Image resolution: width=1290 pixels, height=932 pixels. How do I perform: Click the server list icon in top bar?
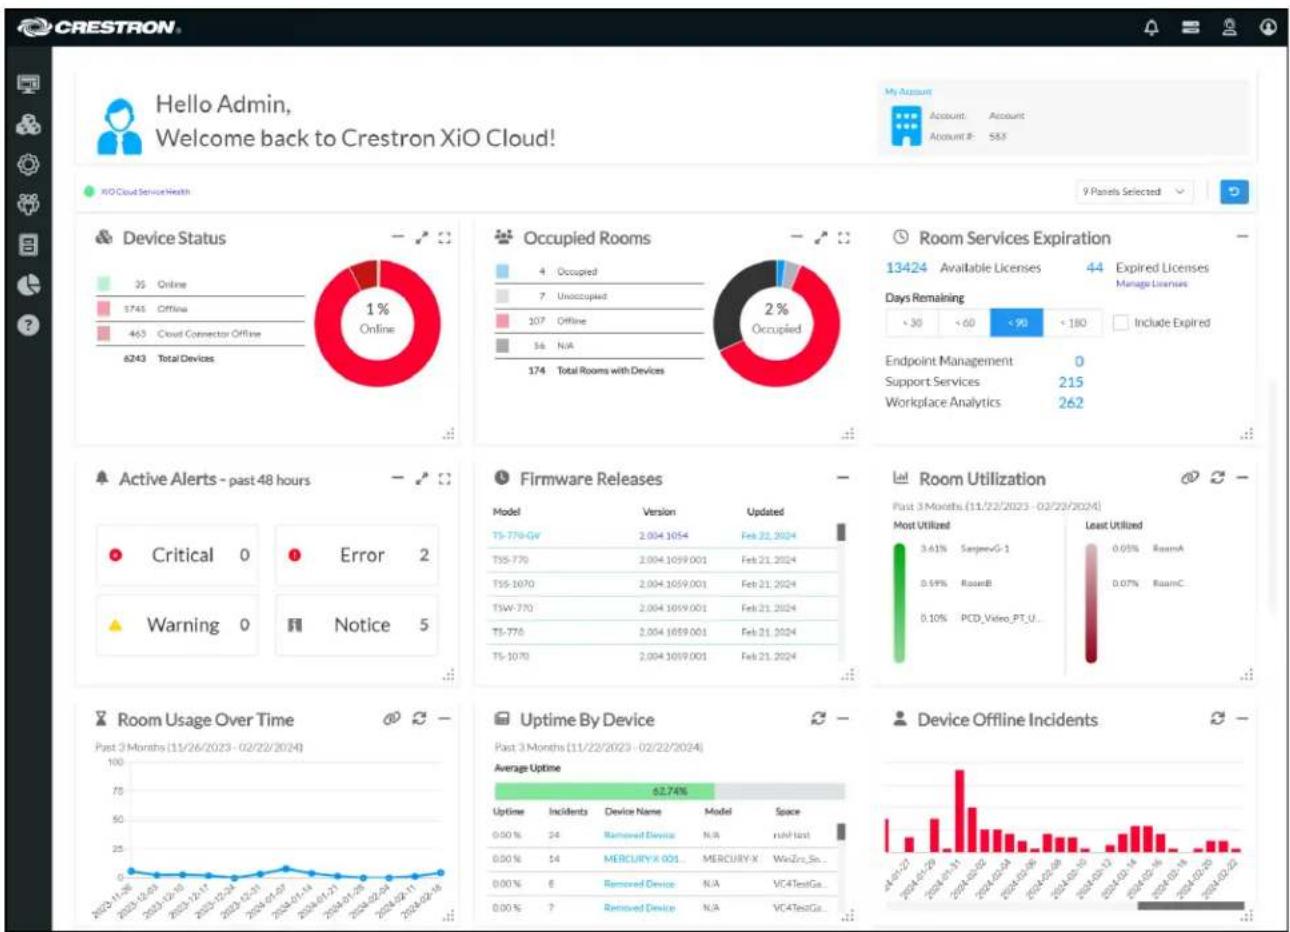point(1190,28)
